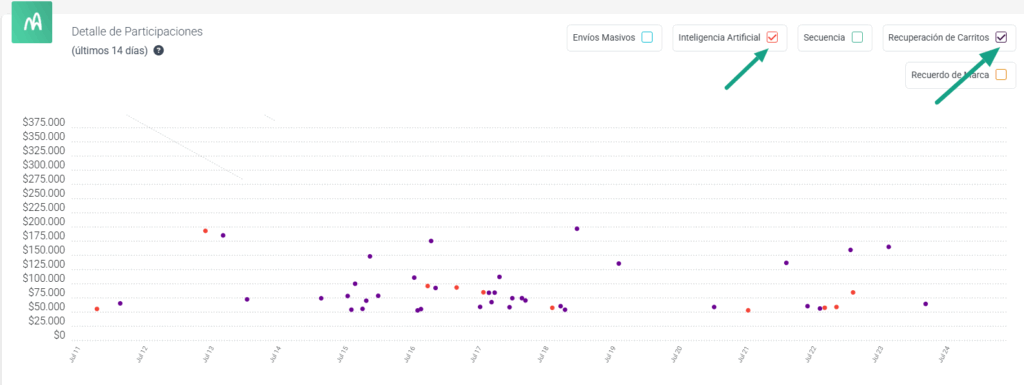Click the (últimos 14 días) label

click(110, 51)
